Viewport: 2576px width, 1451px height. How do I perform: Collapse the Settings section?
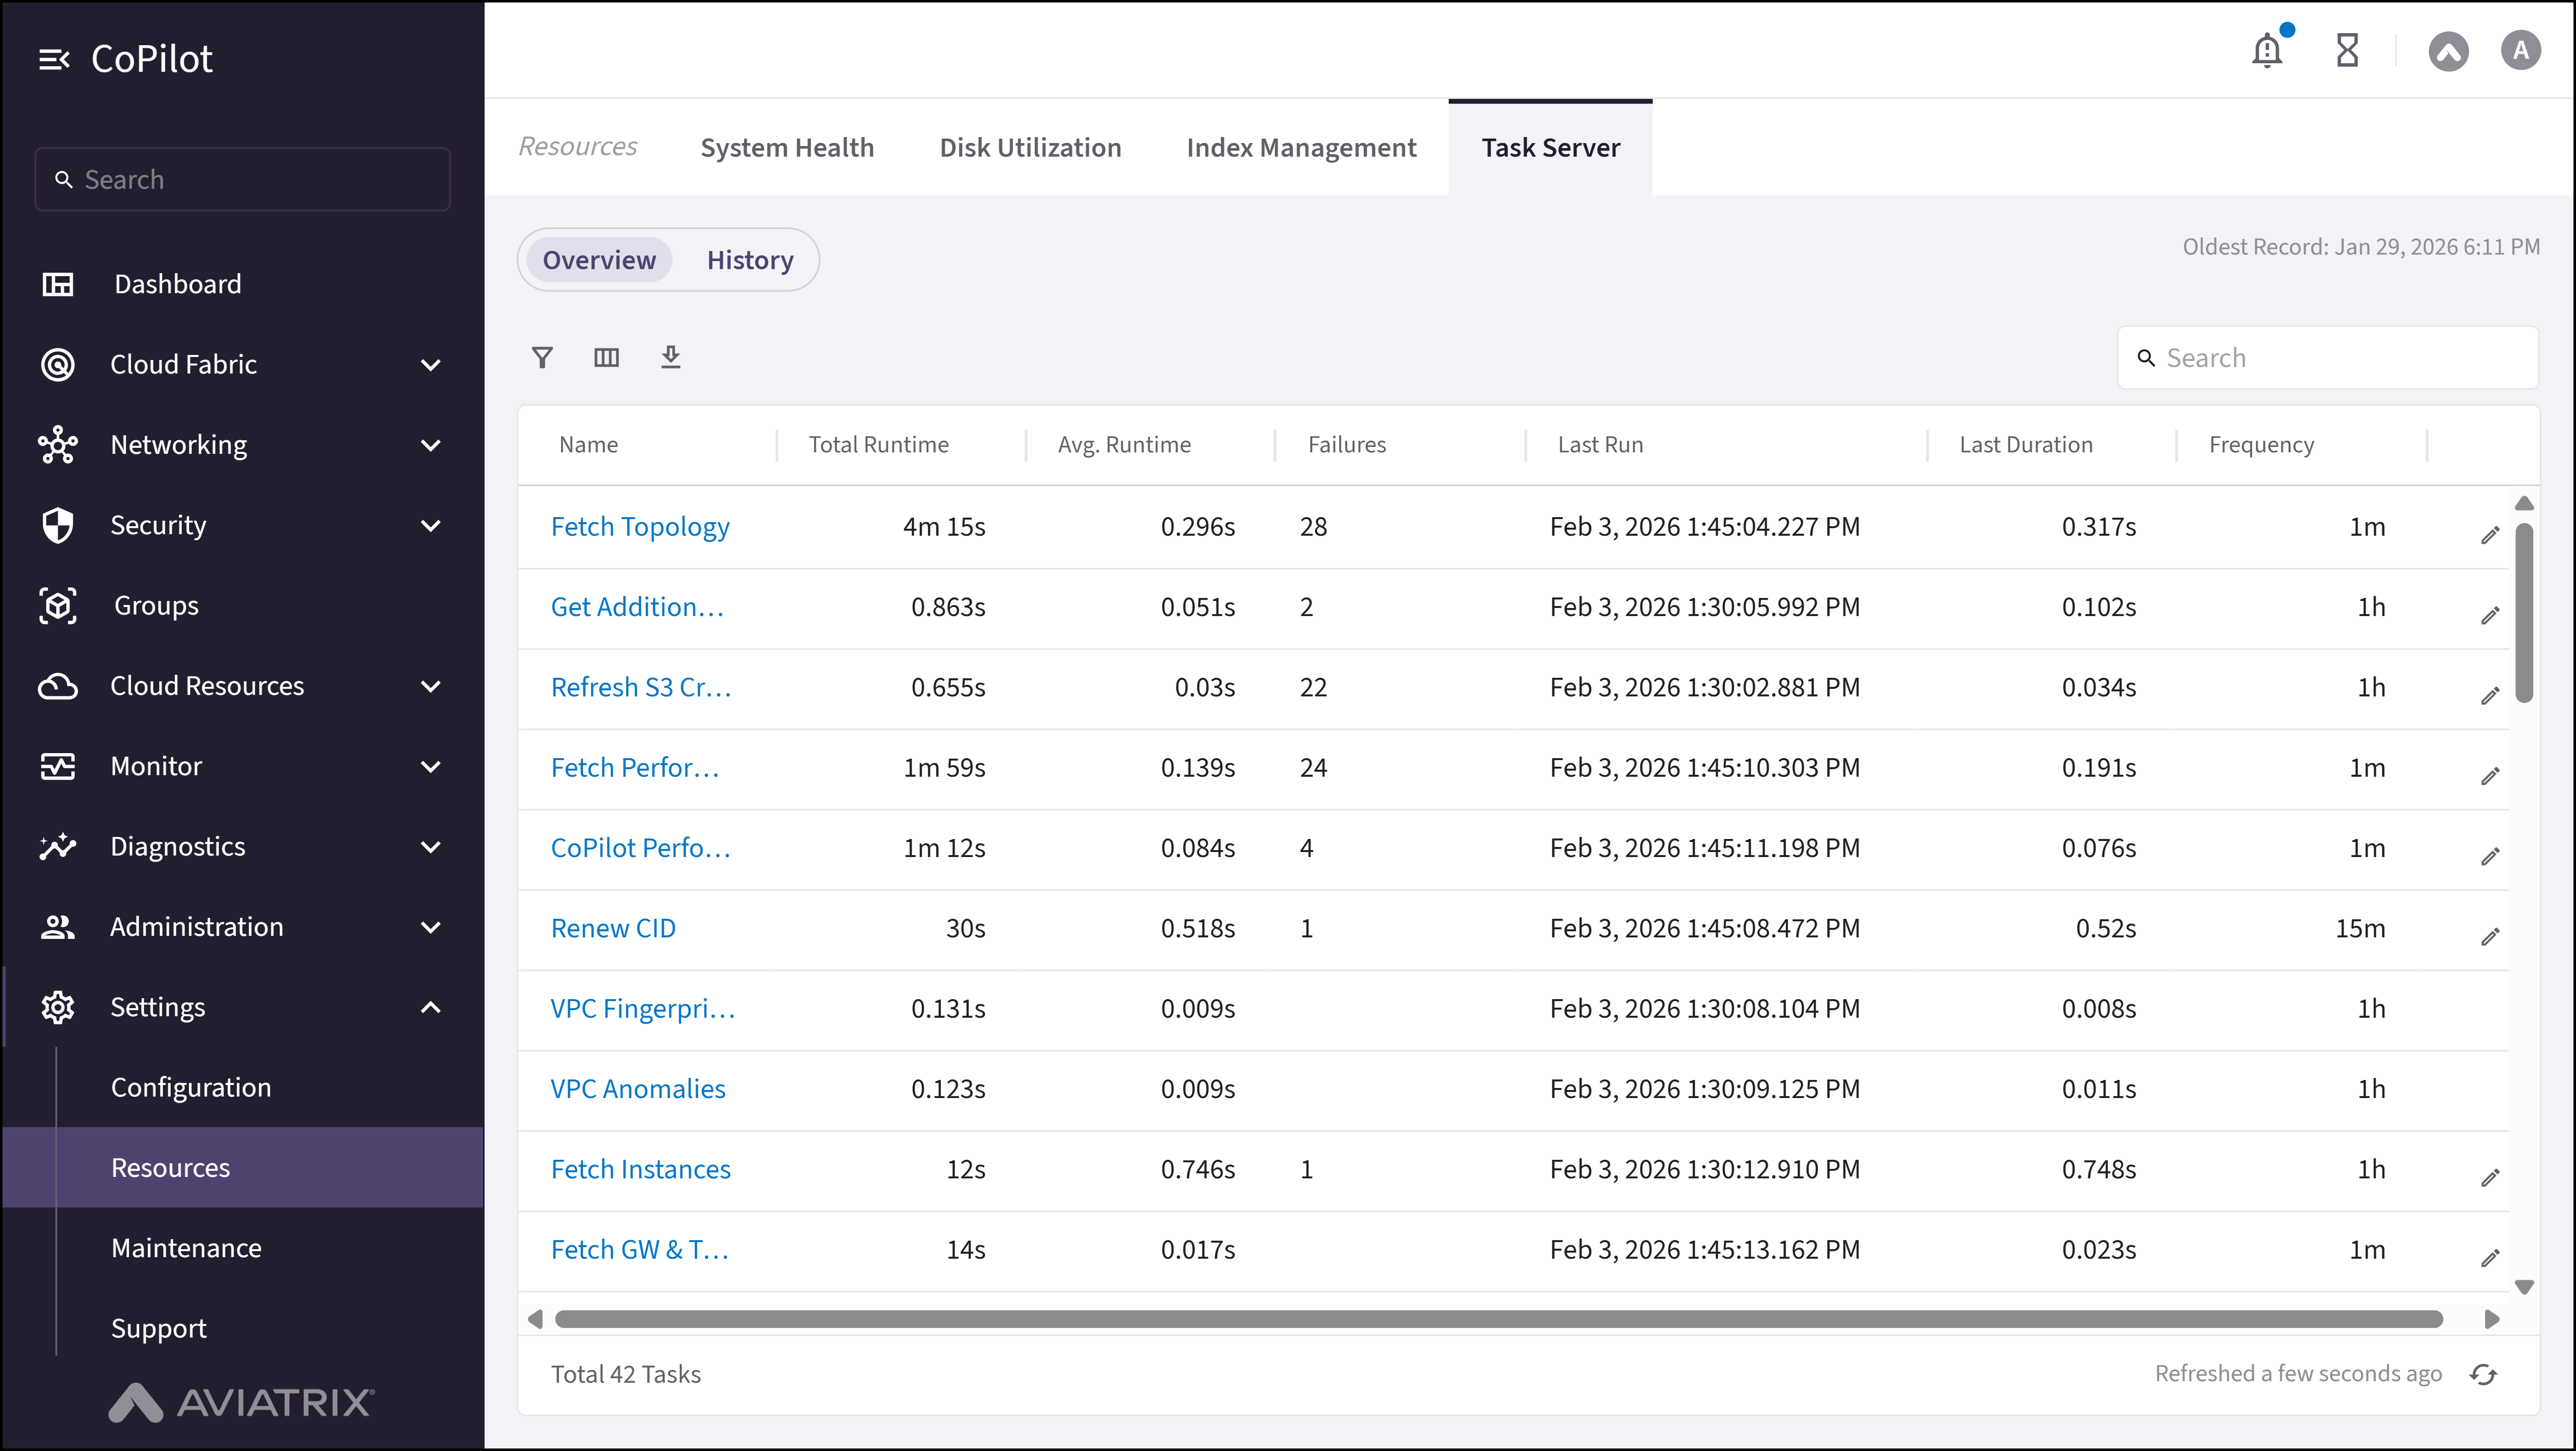coord(431,1007)
